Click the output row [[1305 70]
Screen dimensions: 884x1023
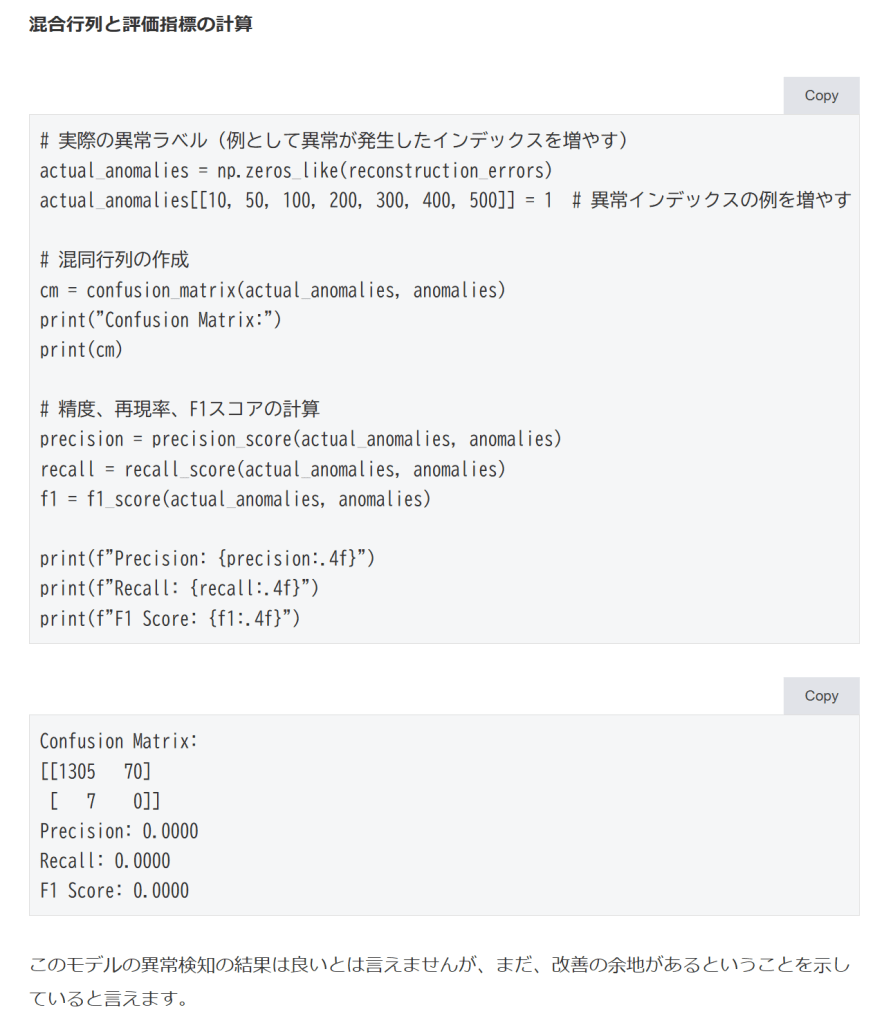click(96, 771)
